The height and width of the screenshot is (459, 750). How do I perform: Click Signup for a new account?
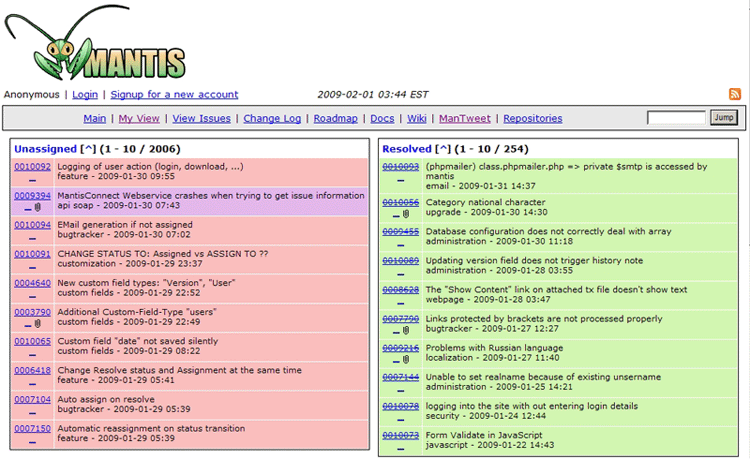(174, 94)
